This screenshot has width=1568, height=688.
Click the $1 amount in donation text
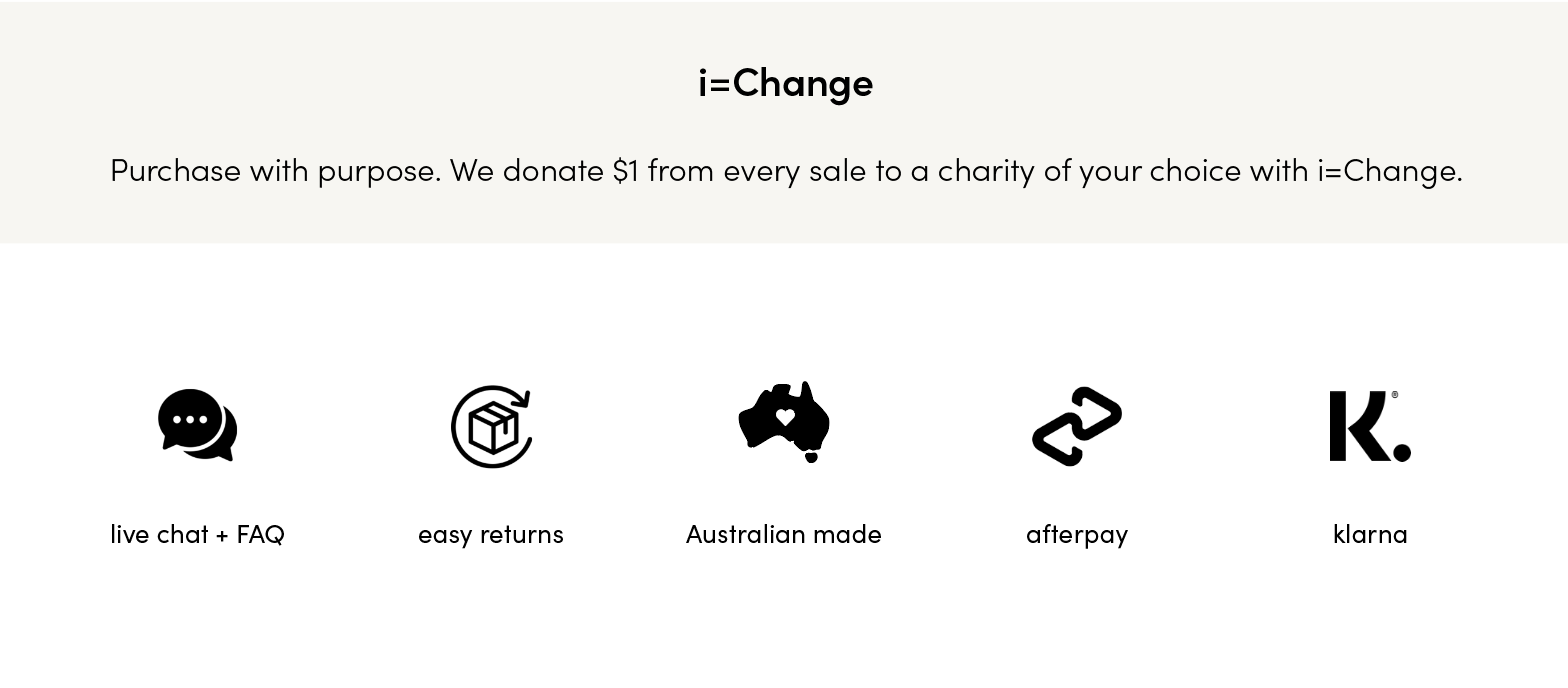[x=626, y=170]
